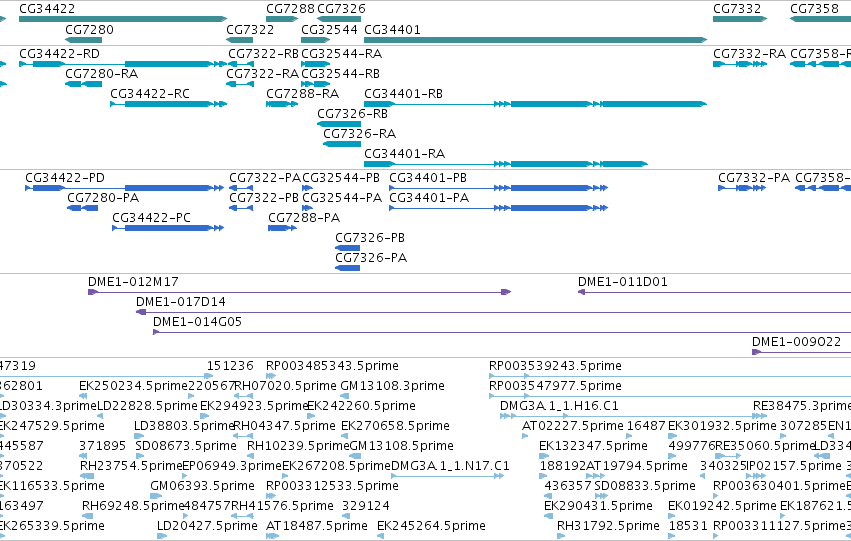Click transcript CG32544-RA
The height and width of the screenshot is (541, 851).
[x=316, y=64]
